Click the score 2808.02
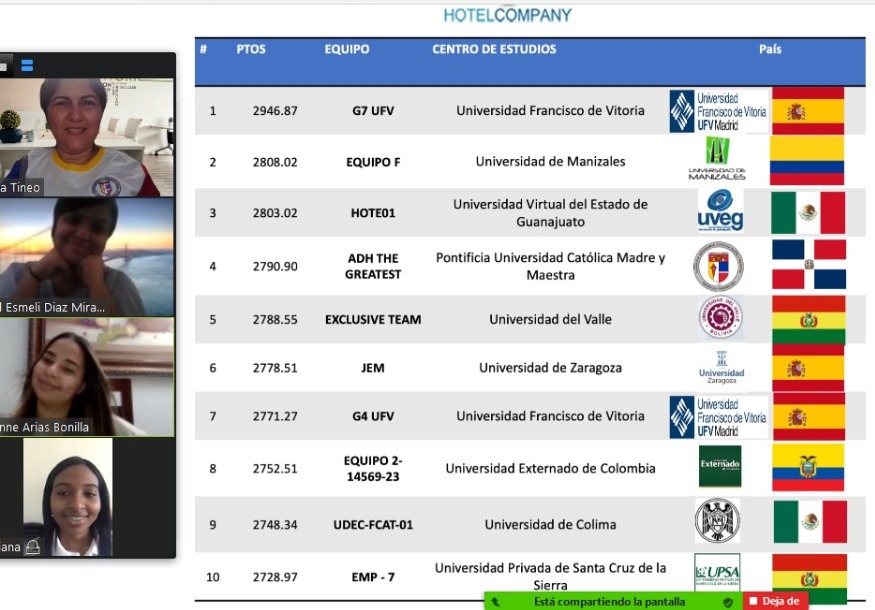 tap(275, 162)
